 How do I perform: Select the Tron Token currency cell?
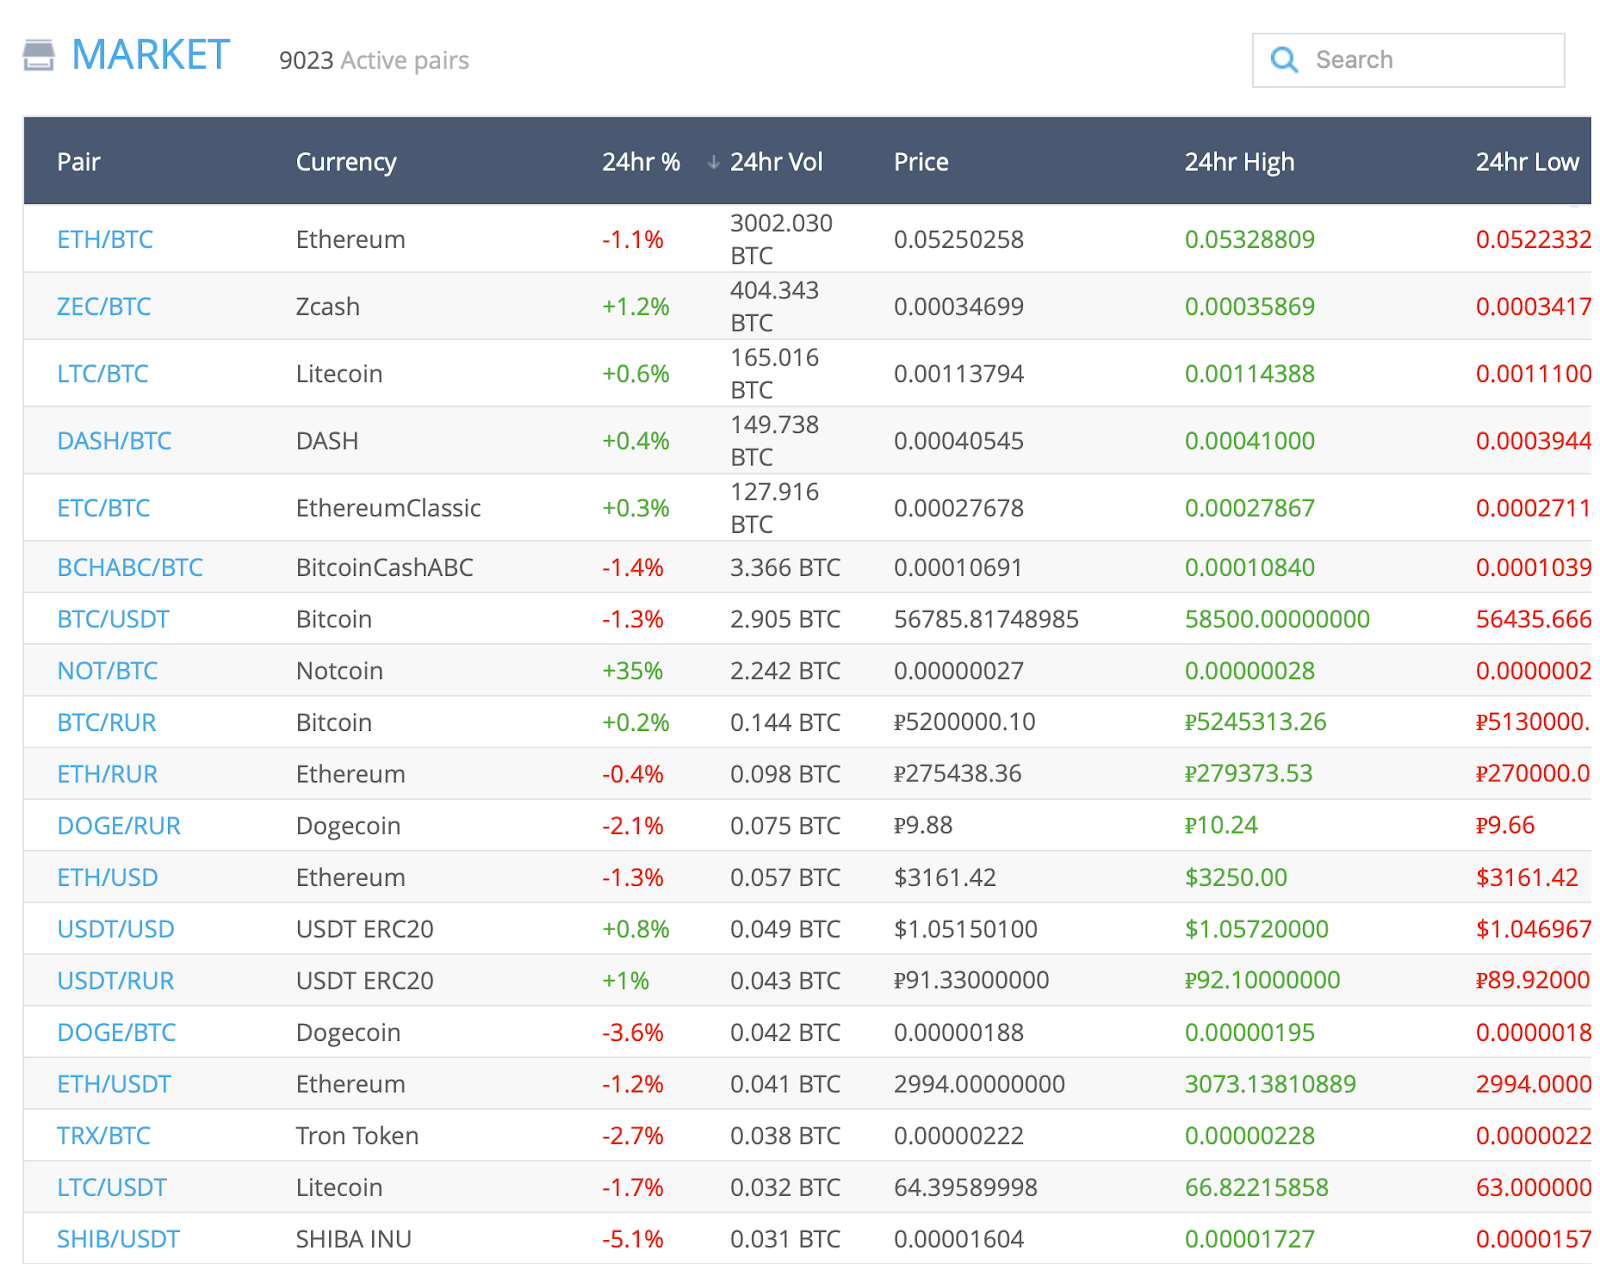(x=357, y=1136)
